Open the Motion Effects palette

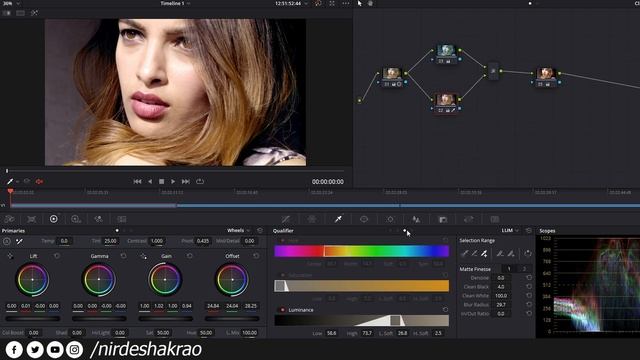click(x=98, y=219)
